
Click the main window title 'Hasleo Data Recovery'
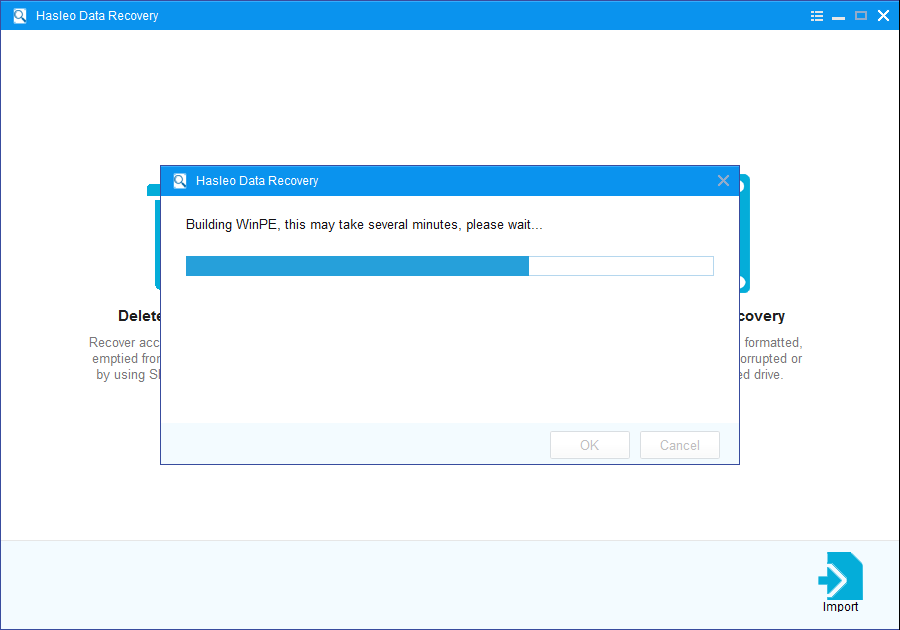[x=97, y=15]
